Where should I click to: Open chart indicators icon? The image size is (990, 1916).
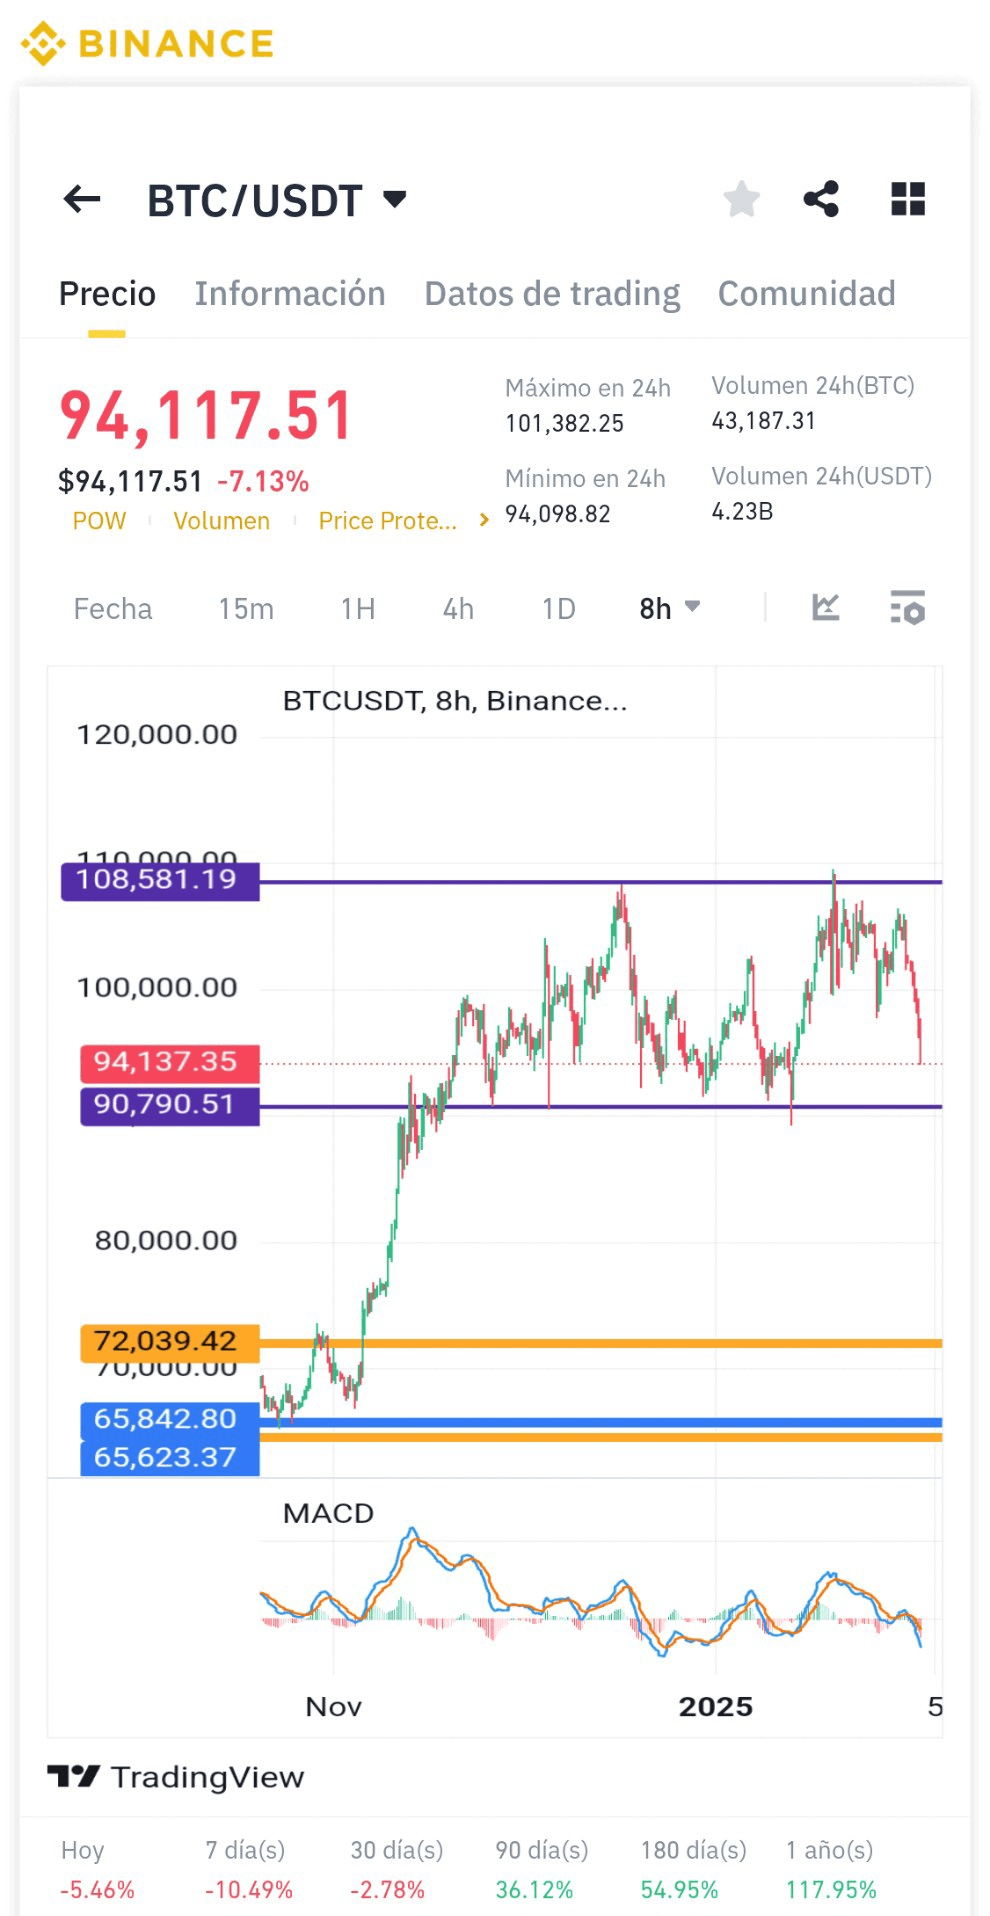pyautogui.click(x=826, y=607)
